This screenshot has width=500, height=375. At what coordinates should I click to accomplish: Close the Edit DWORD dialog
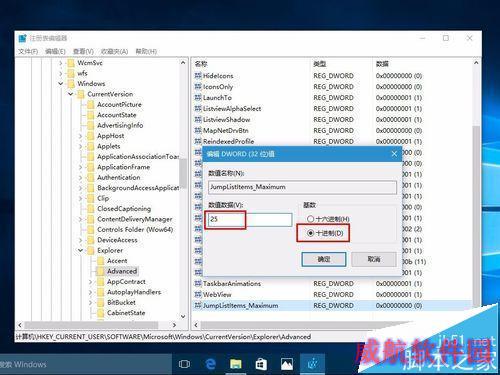click(394, 154)
